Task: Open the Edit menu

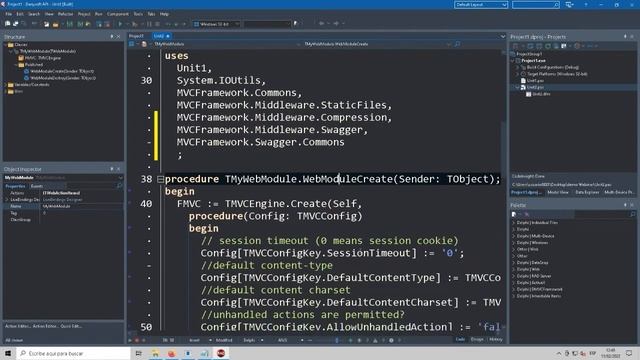Action: coord(20,14)
